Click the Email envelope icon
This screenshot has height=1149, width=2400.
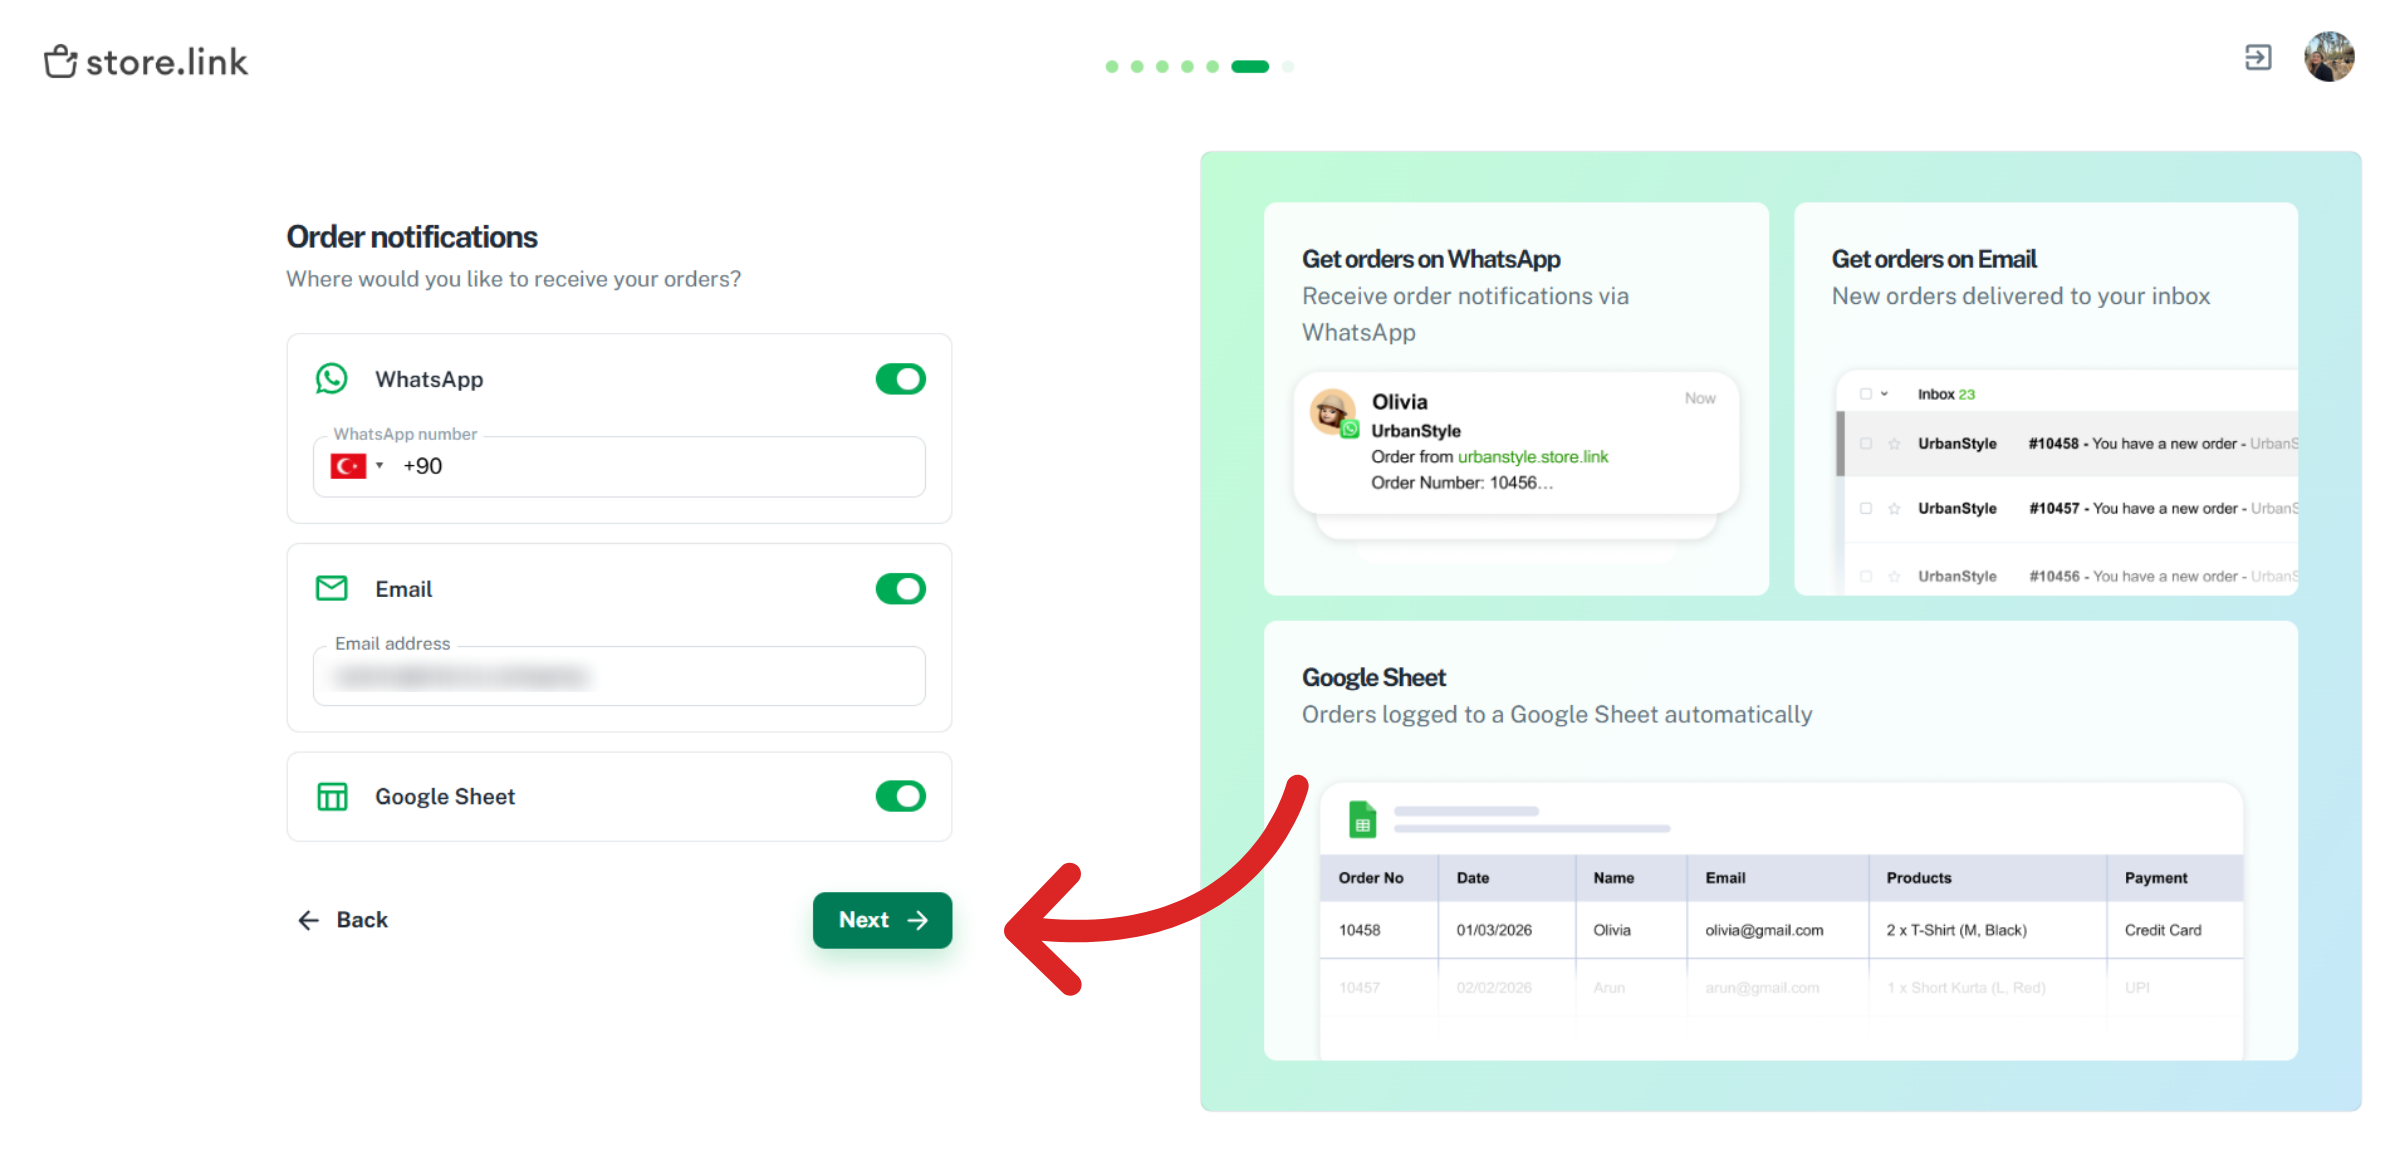pyautogui.click(x=332, y=588)
